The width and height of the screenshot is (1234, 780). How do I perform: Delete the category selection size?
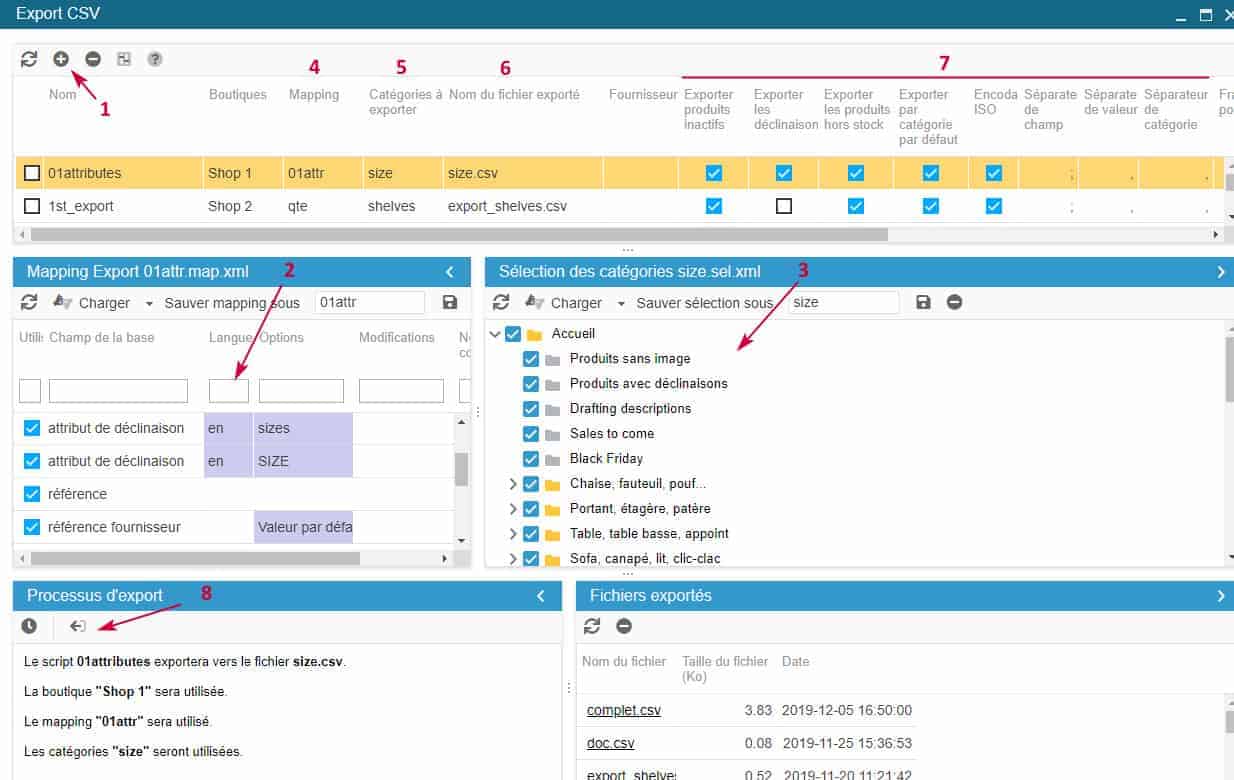click(x=954, y=302)
